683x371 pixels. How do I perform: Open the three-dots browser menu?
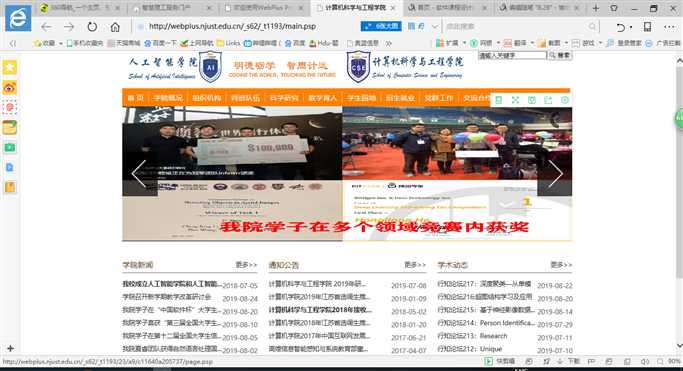(669, 27)
